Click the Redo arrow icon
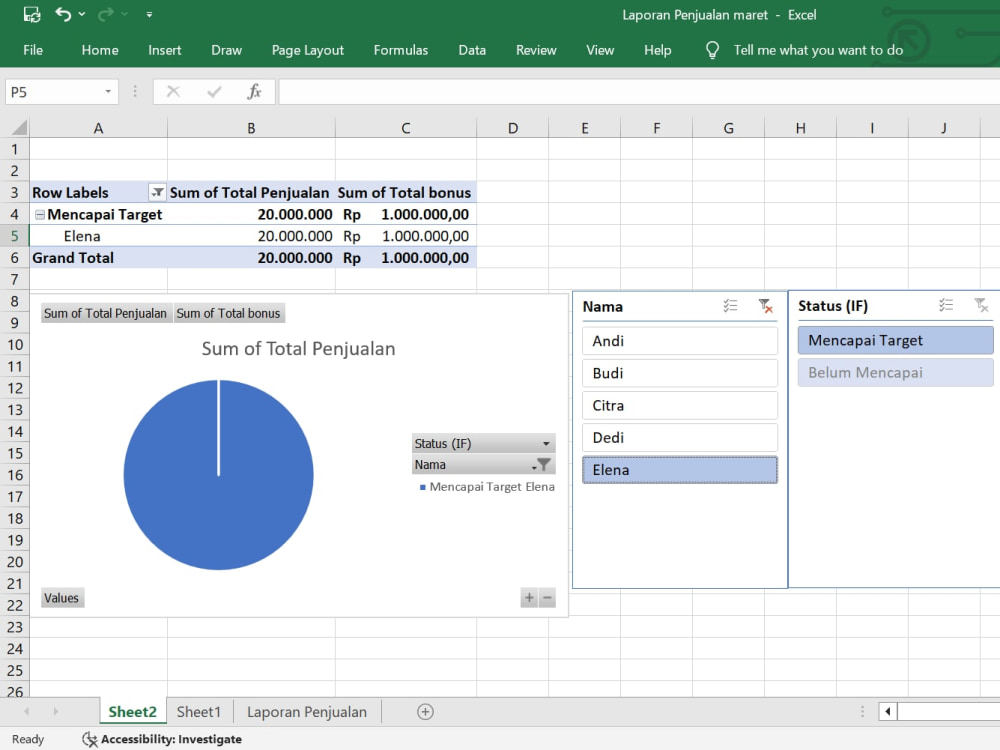Screen dimensions: 1000x750 [106, 14]
